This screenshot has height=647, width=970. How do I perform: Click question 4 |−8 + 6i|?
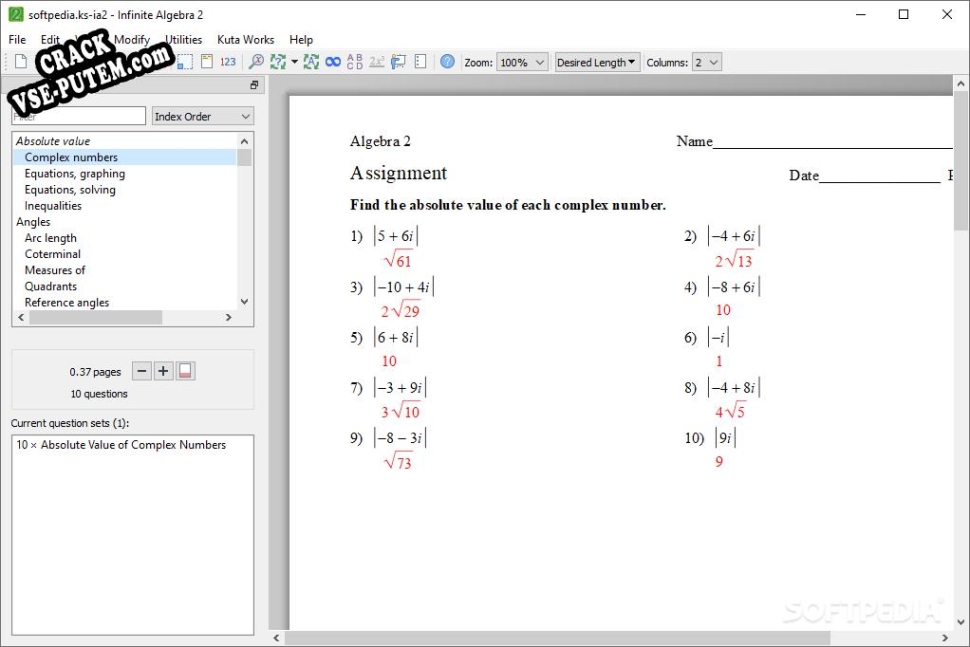pyautogui.click(x=734, y=287)
